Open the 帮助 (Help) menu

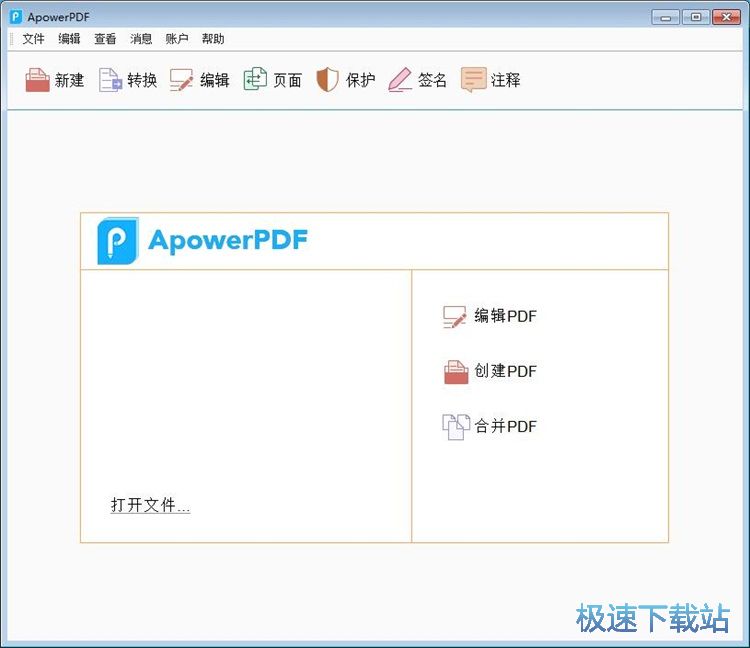(213, 39)
